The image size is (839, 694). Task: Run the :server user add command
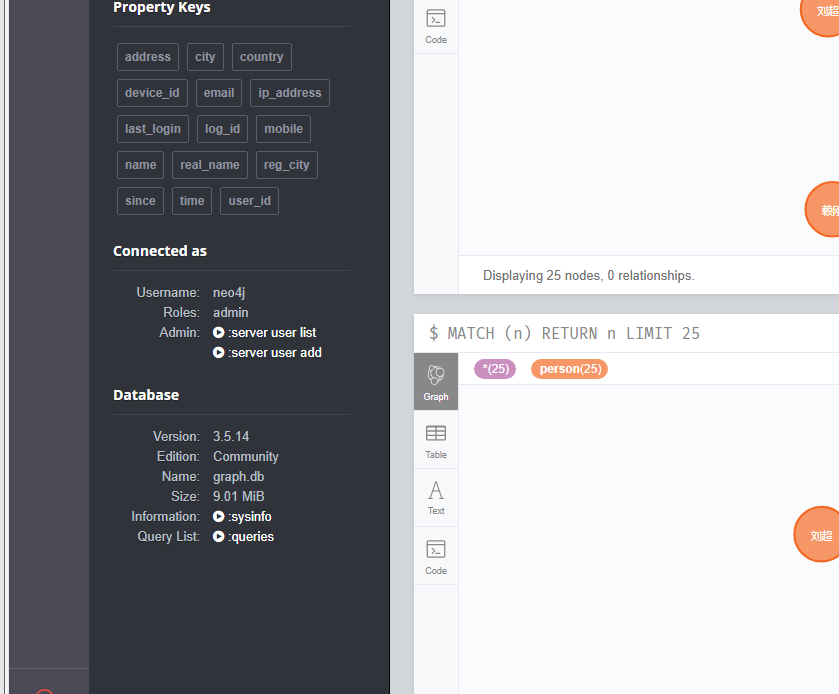[274, 353]
